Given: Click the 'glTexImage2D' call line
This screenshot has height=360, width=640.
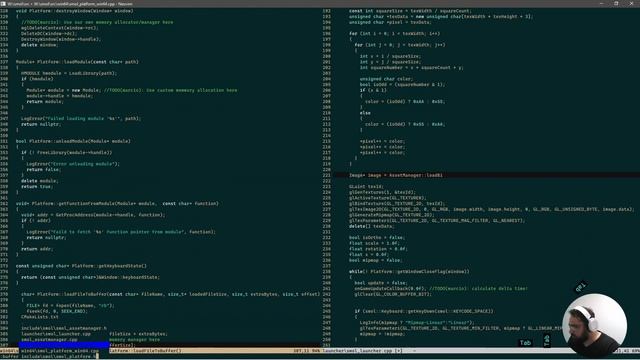Looking at the screenshot, I should pyautogui.click(x=491, y=209).
